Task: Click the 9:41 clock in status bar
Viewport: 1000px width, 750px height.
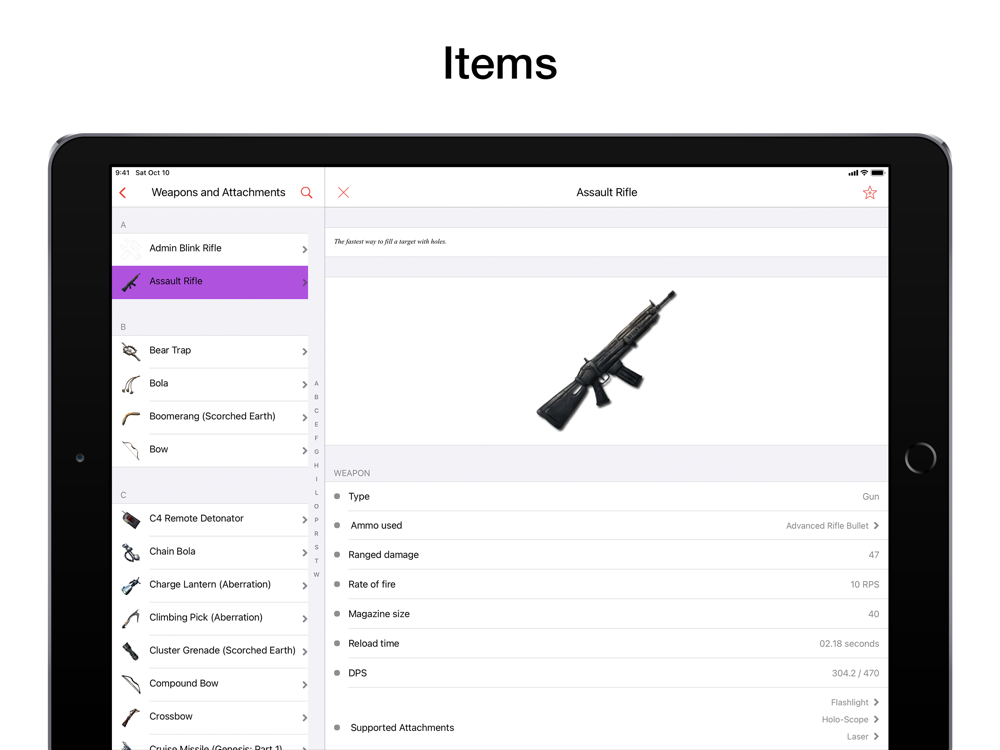Action: tap(122, 173)
